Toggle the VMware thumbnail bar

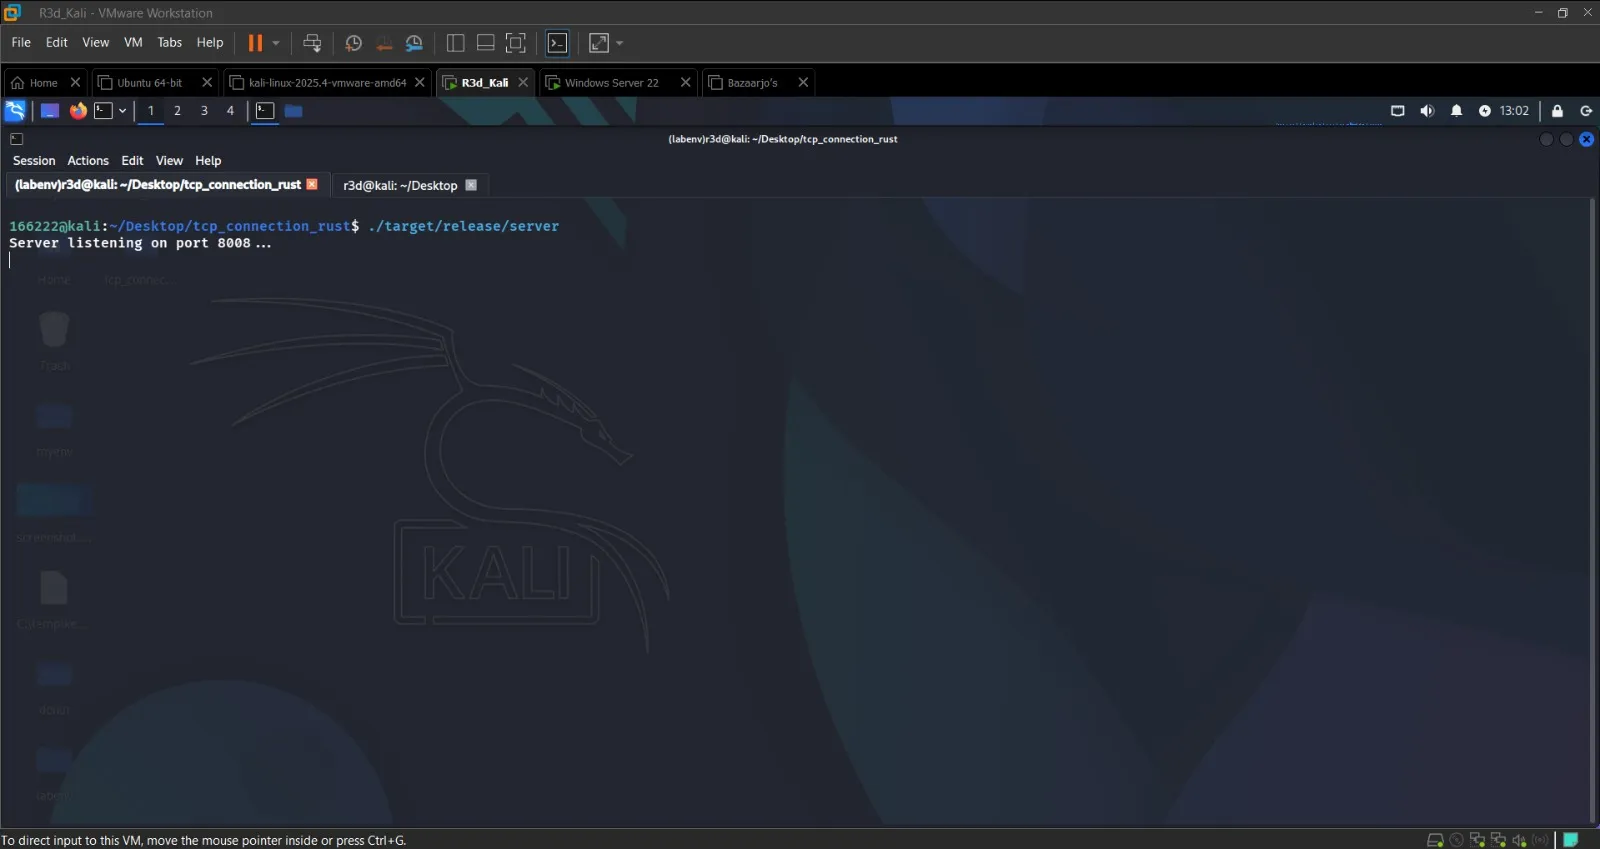click(x=486, y=43)
